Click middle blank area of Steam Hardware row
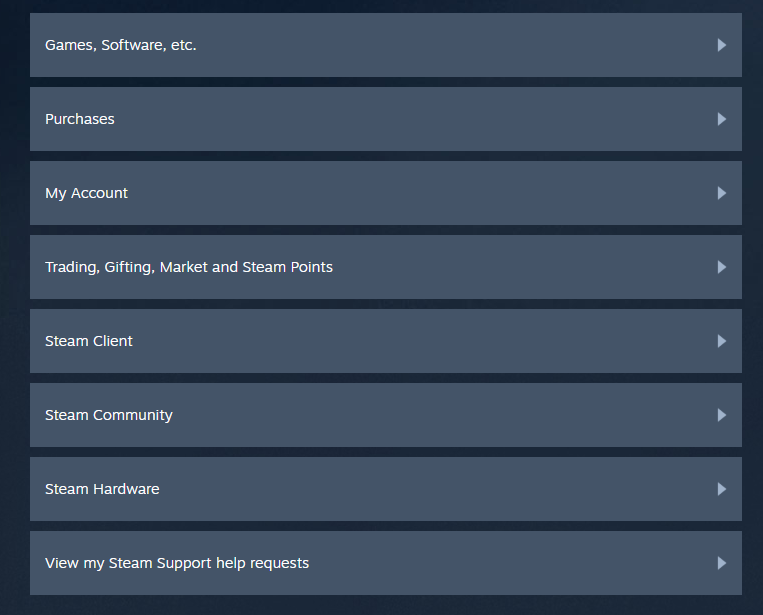 (386, 489)
